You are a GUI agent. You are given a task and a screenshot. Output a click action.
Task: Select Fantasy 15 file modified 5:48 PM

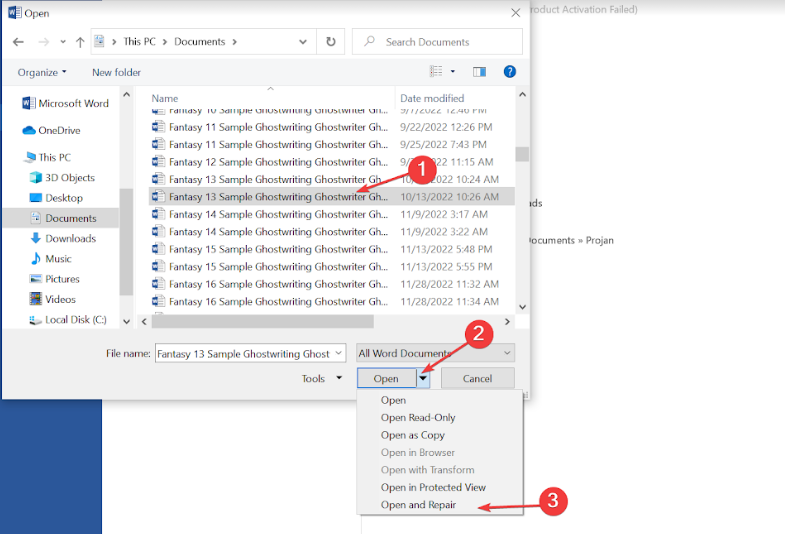pos(331,249)
